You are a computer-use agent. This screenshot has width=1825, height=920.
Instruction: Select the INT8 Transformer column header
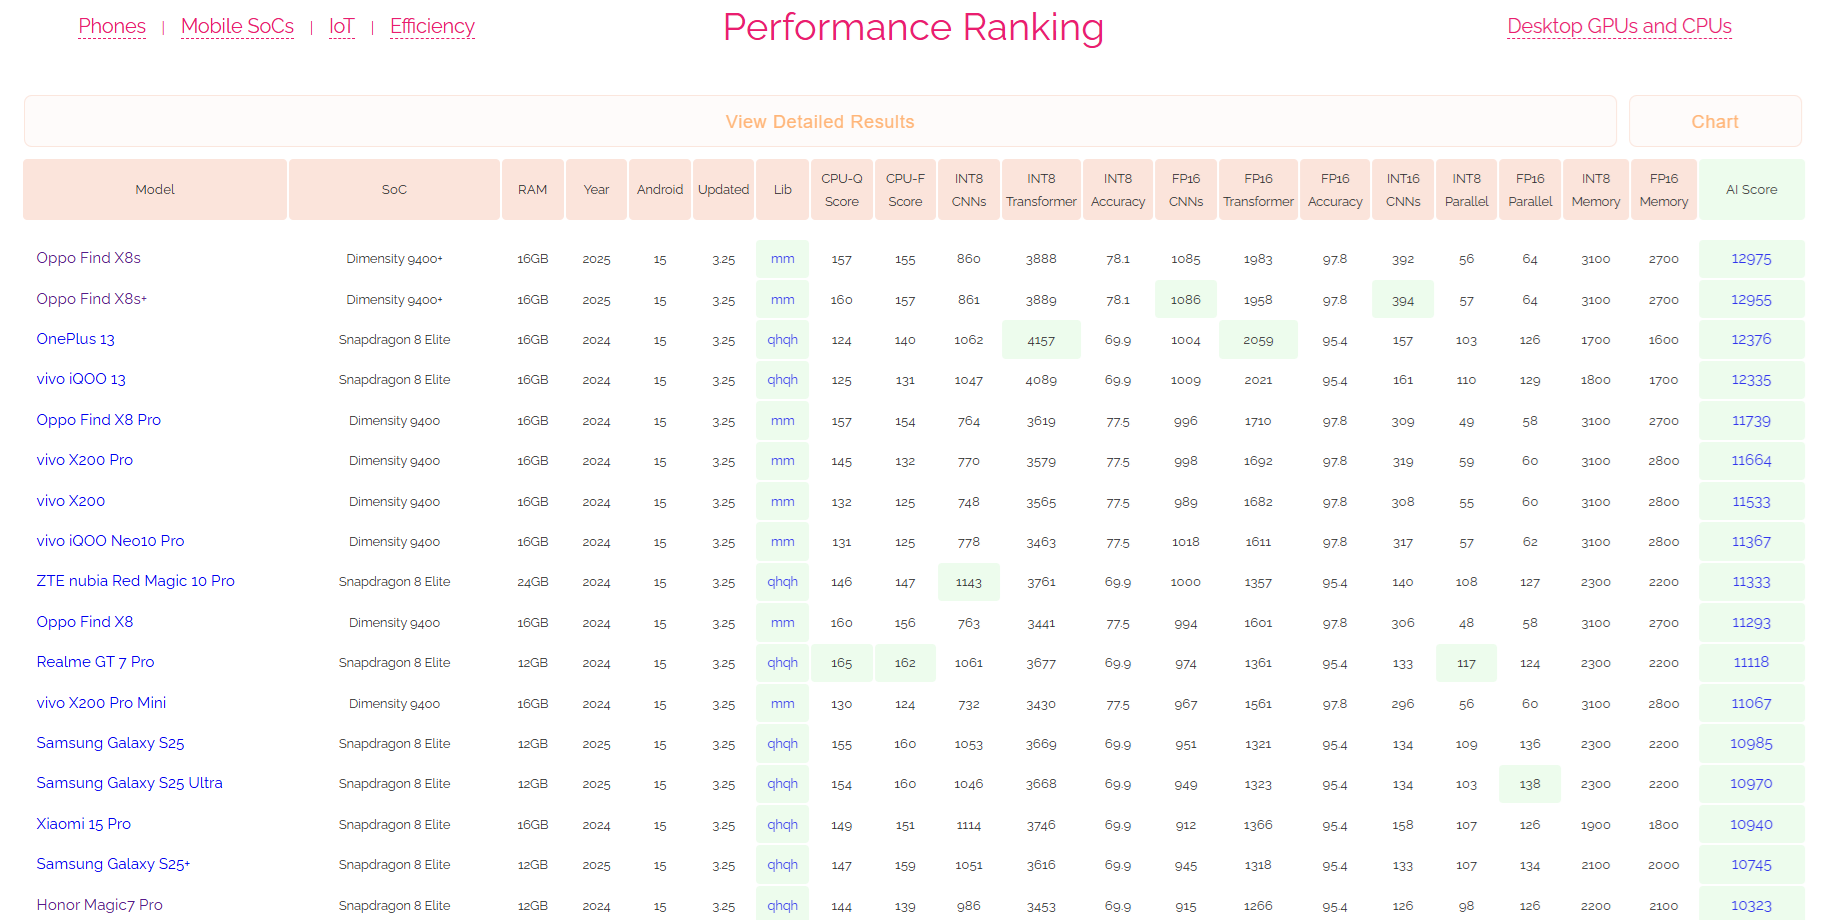1041,189
